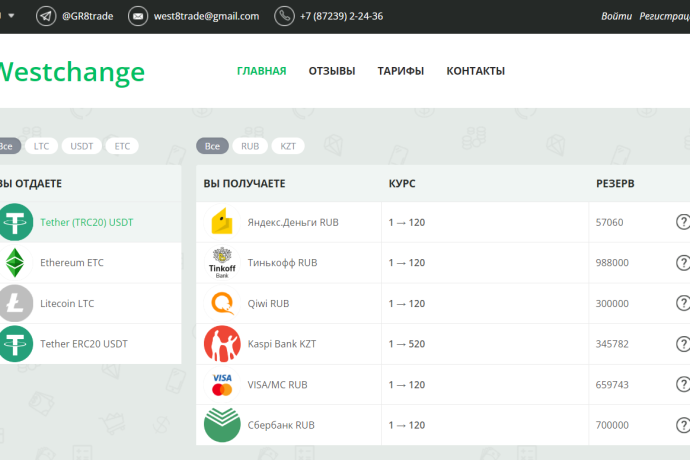Click the РЕЗЕРВ column header
The image size is (690, 460).
(x=615, y=184)
